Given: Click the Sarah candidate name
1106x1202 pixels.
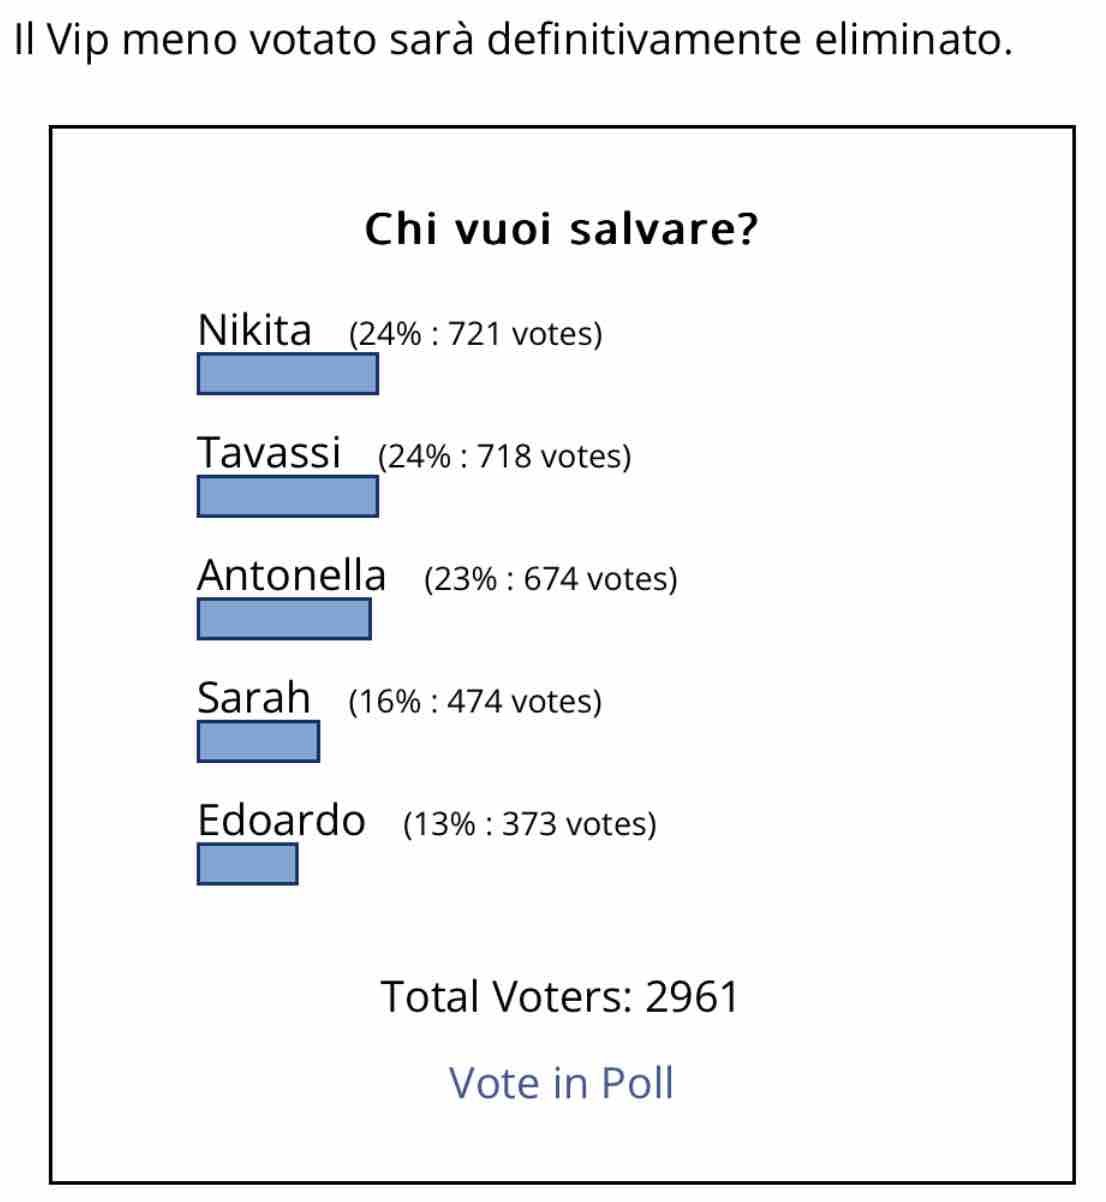Looking at the screenshot, I should [x=254, y=697].
